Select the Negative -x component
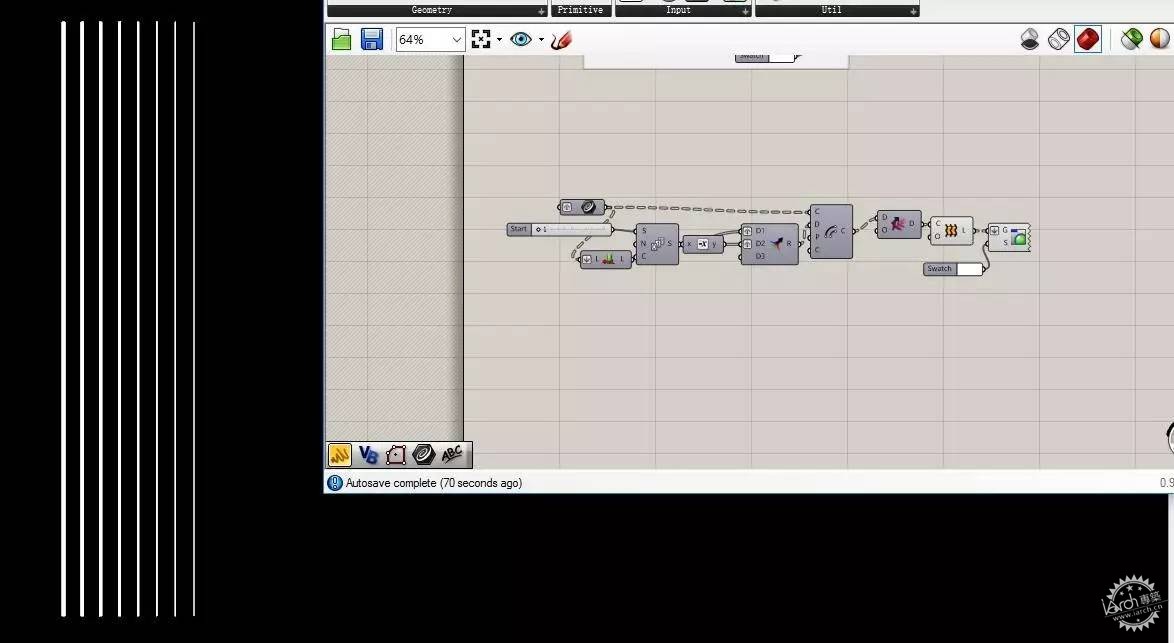Viewport: 1174px width, 643px height. click(703, 244)
